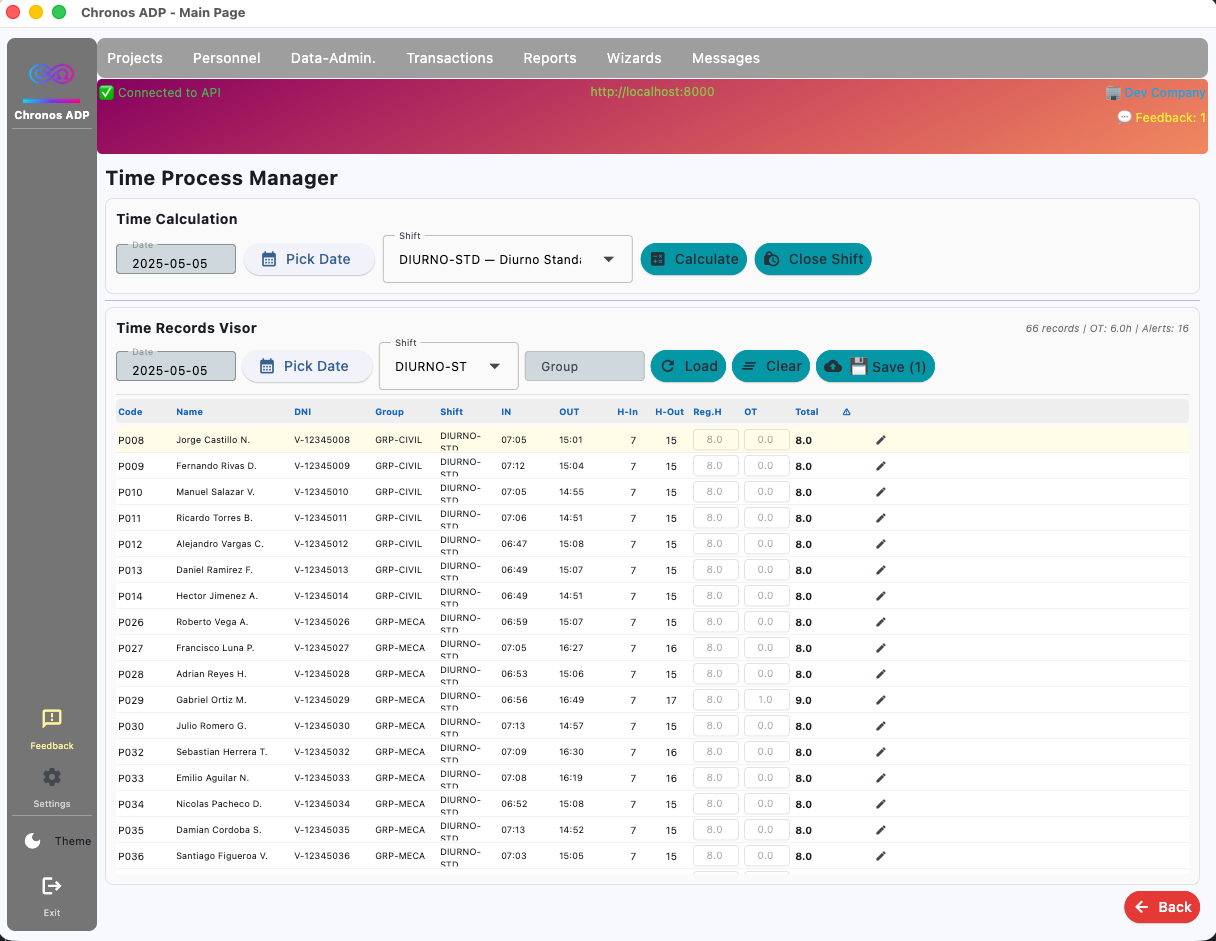Edit row P010 Manuel Salazar pencil icon
The height and width of the screenshot is (941, 1216).
pyautogui.click(x=881, y=492)
